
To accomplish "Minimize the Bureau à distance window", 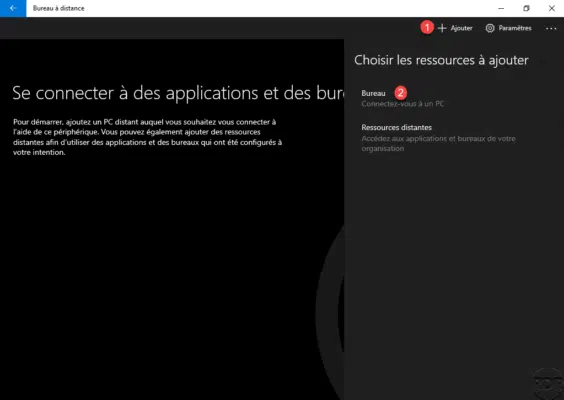I will click(501, 8).
